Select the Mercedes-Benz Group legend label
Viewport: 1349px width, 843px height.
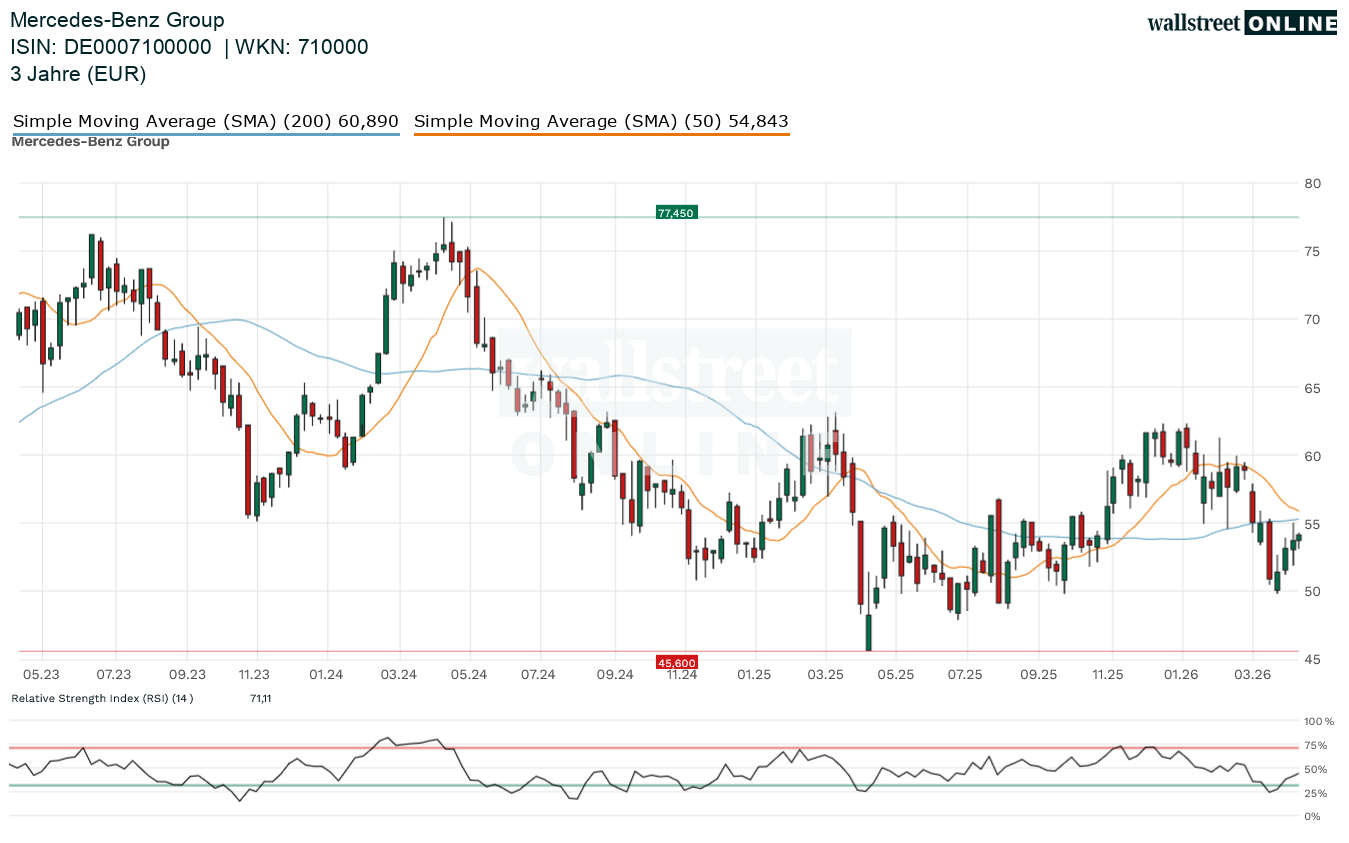coord(90,141)
